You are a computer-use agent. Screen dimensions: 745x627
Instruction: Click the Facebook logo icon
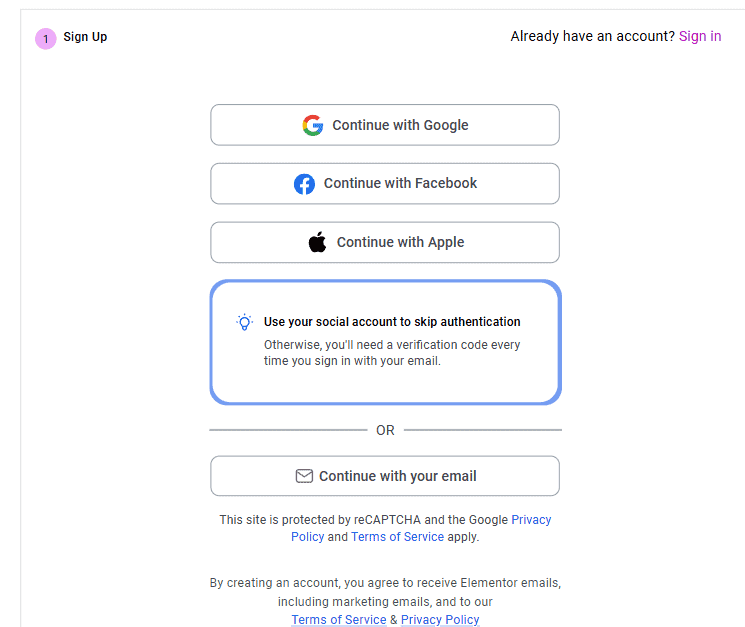coord(304,184)
